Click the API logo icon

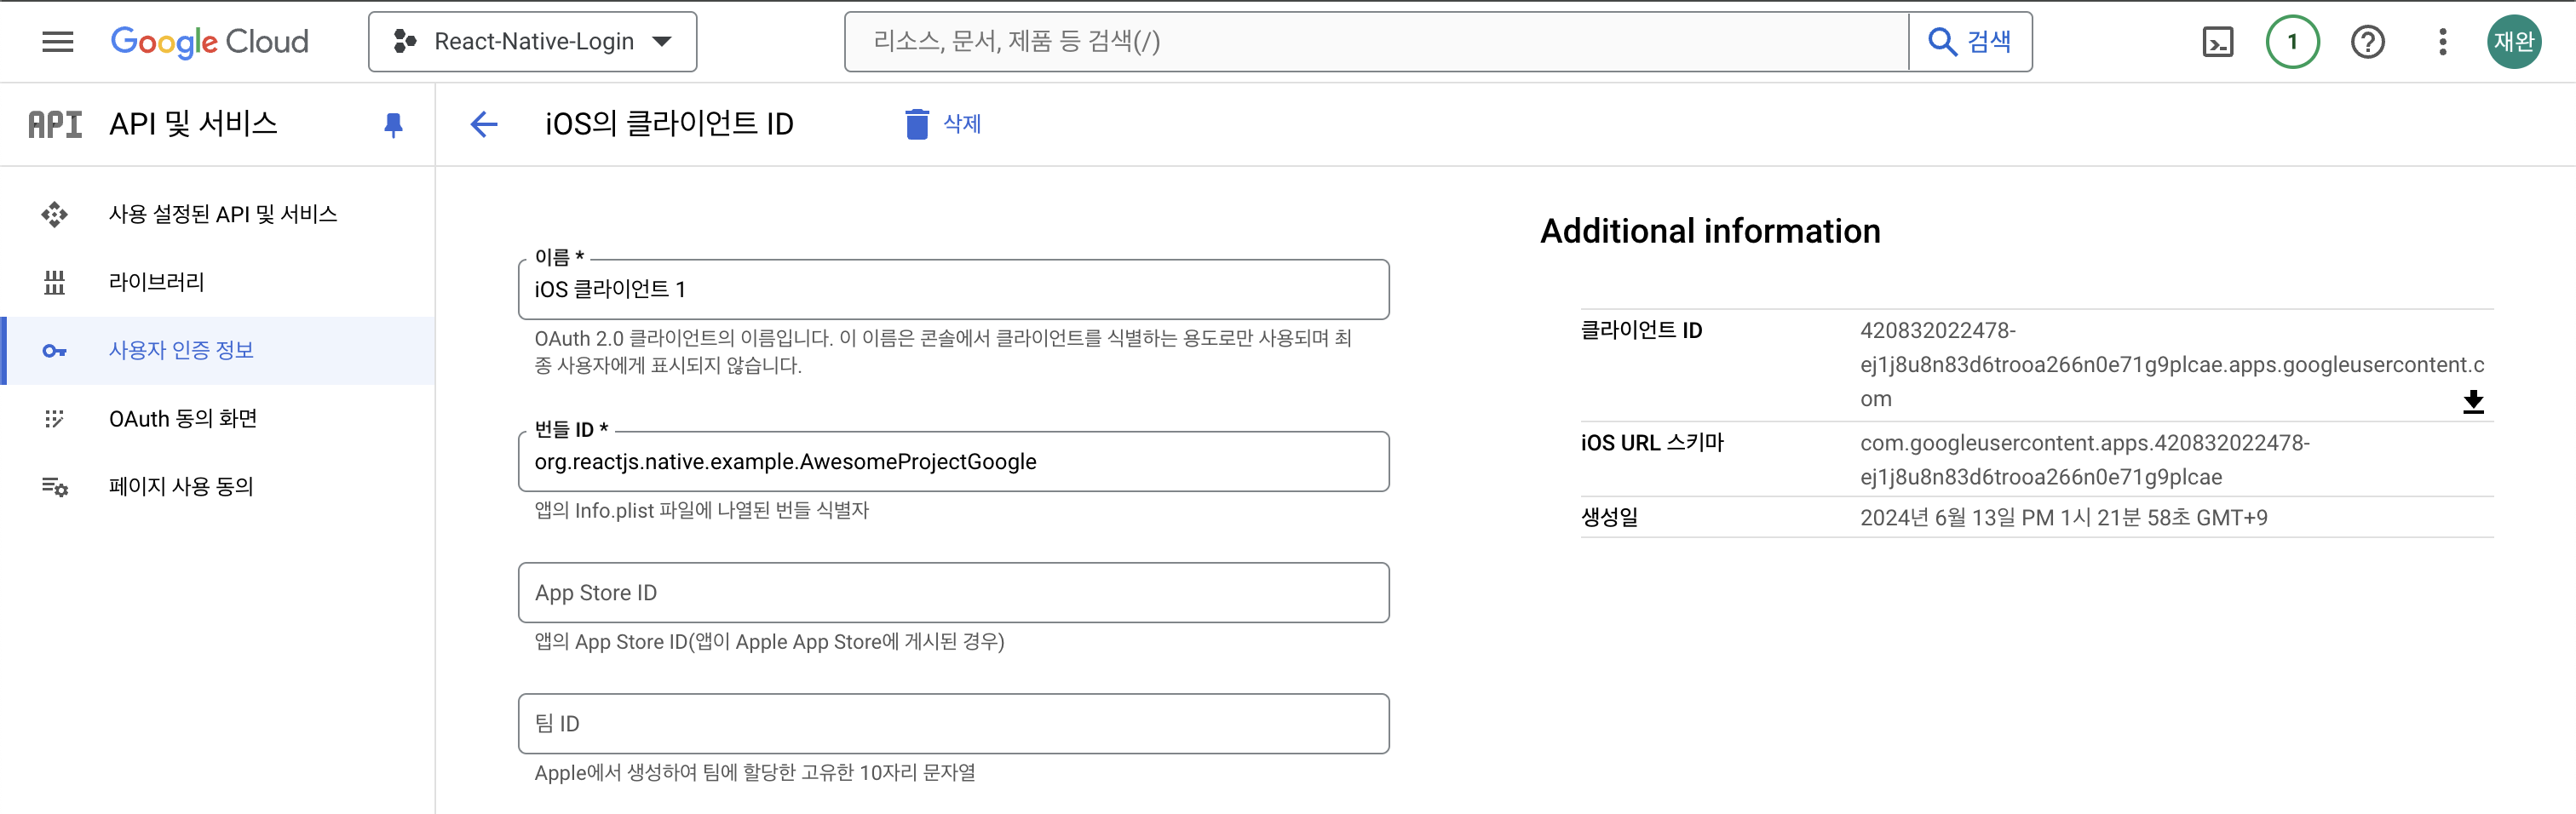pyautogui.click(x=55, y=124)
